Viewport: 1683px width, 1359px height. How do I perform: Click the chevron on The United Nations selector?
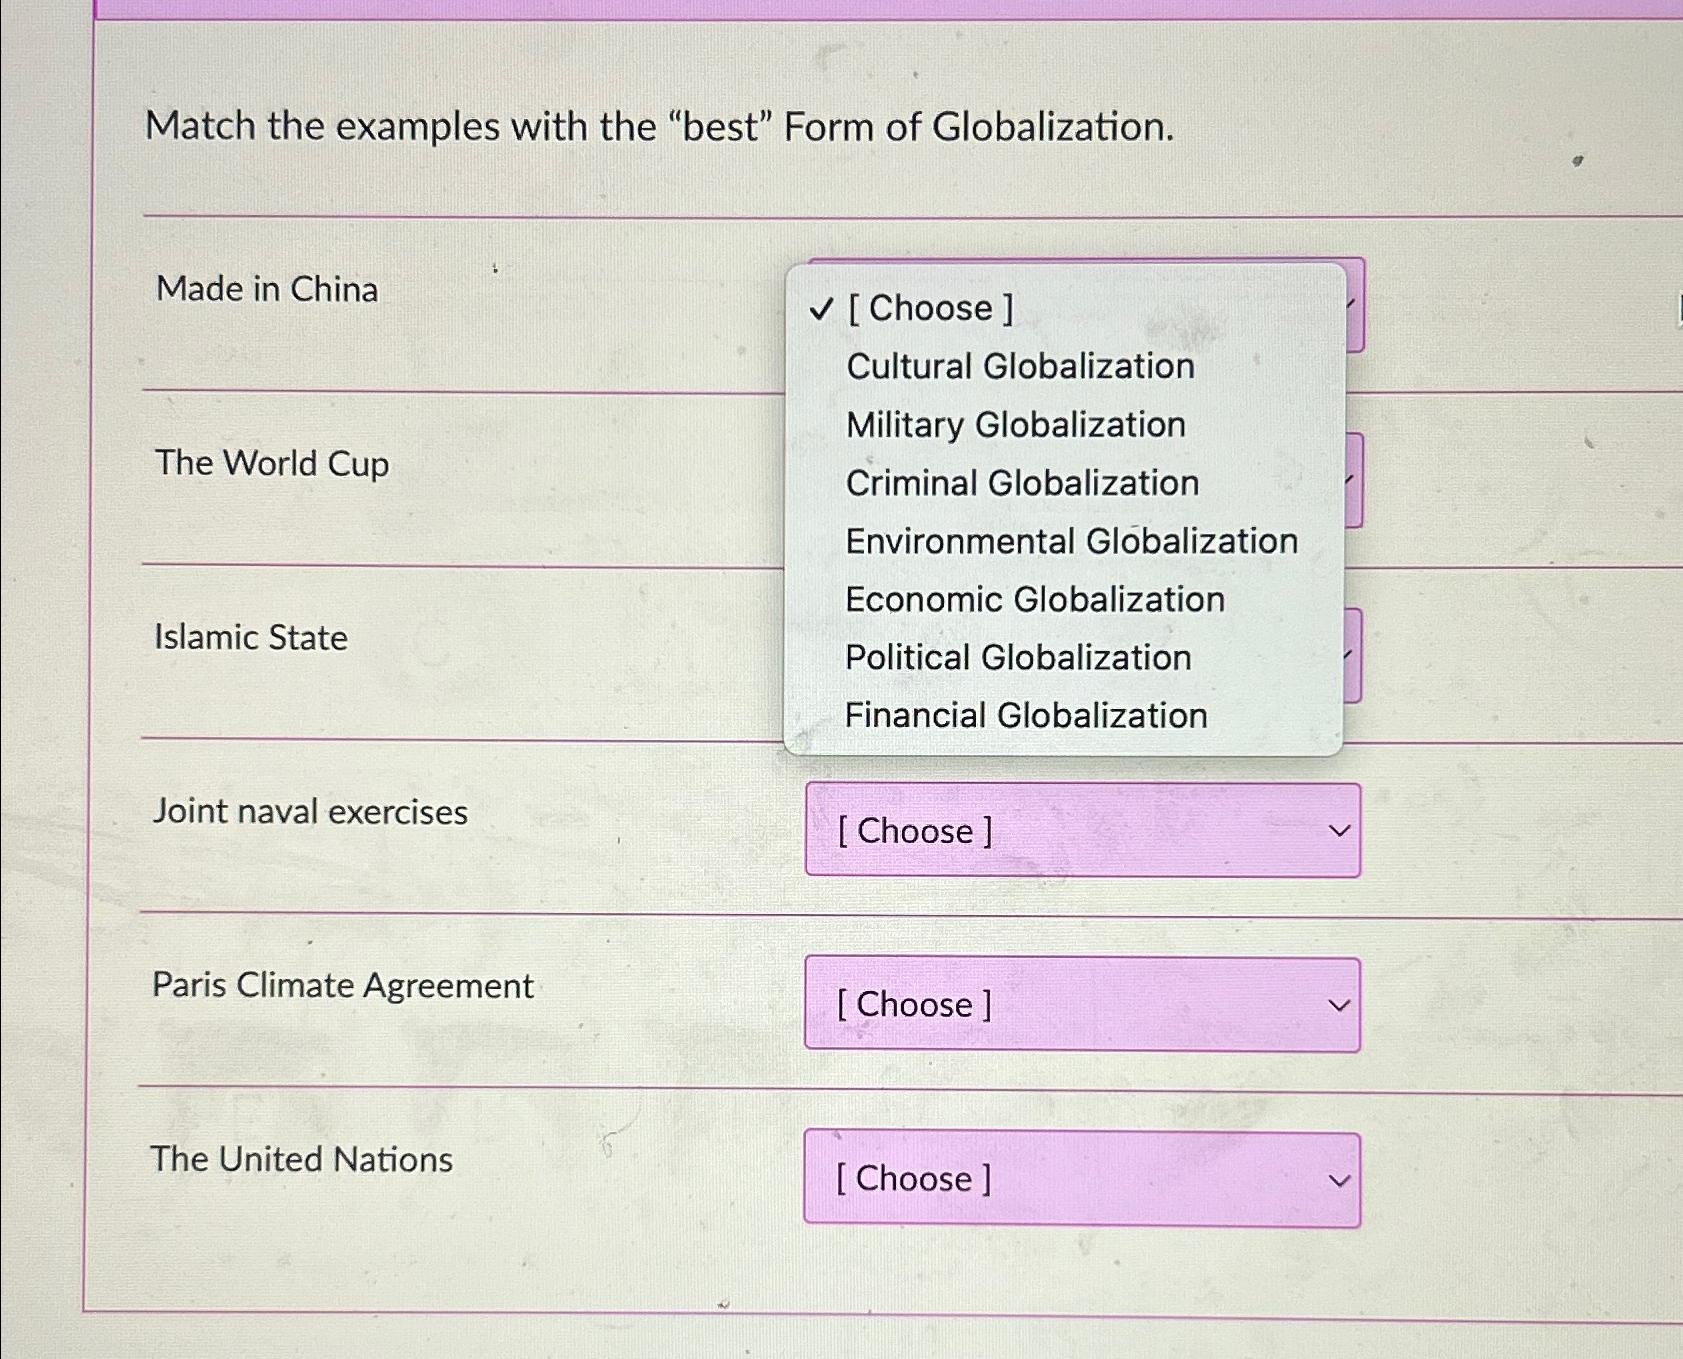(x=1340, y=1178)
